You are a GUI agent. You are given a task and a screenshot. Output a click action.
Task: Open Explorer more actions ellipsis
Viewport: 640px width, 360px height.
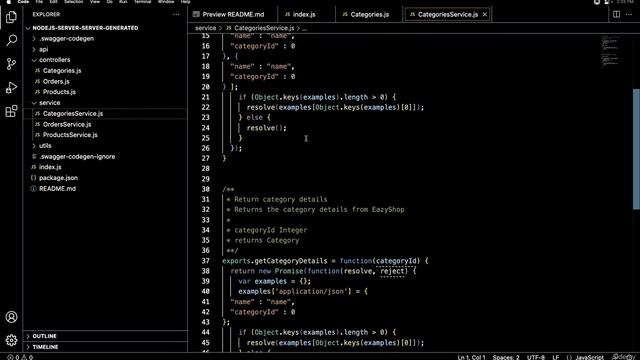(176, 14)
